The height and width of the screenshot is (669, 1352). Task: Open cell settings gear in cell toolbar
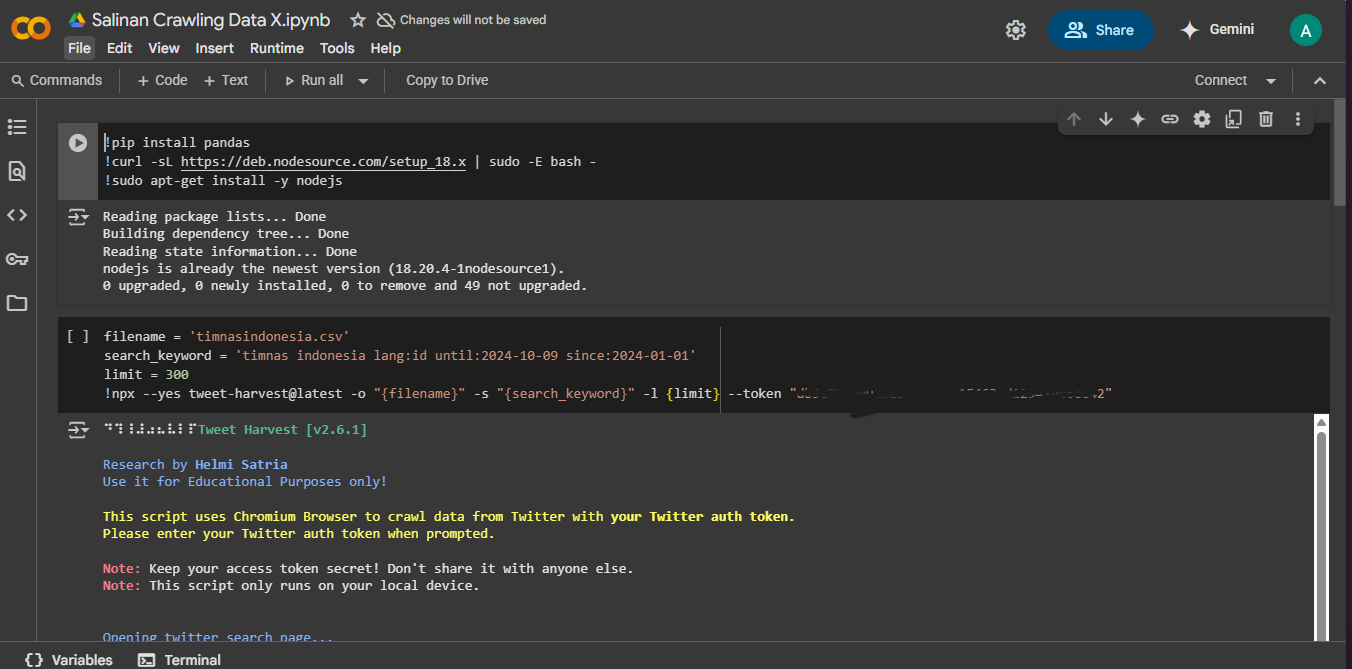pos(1202,119)
